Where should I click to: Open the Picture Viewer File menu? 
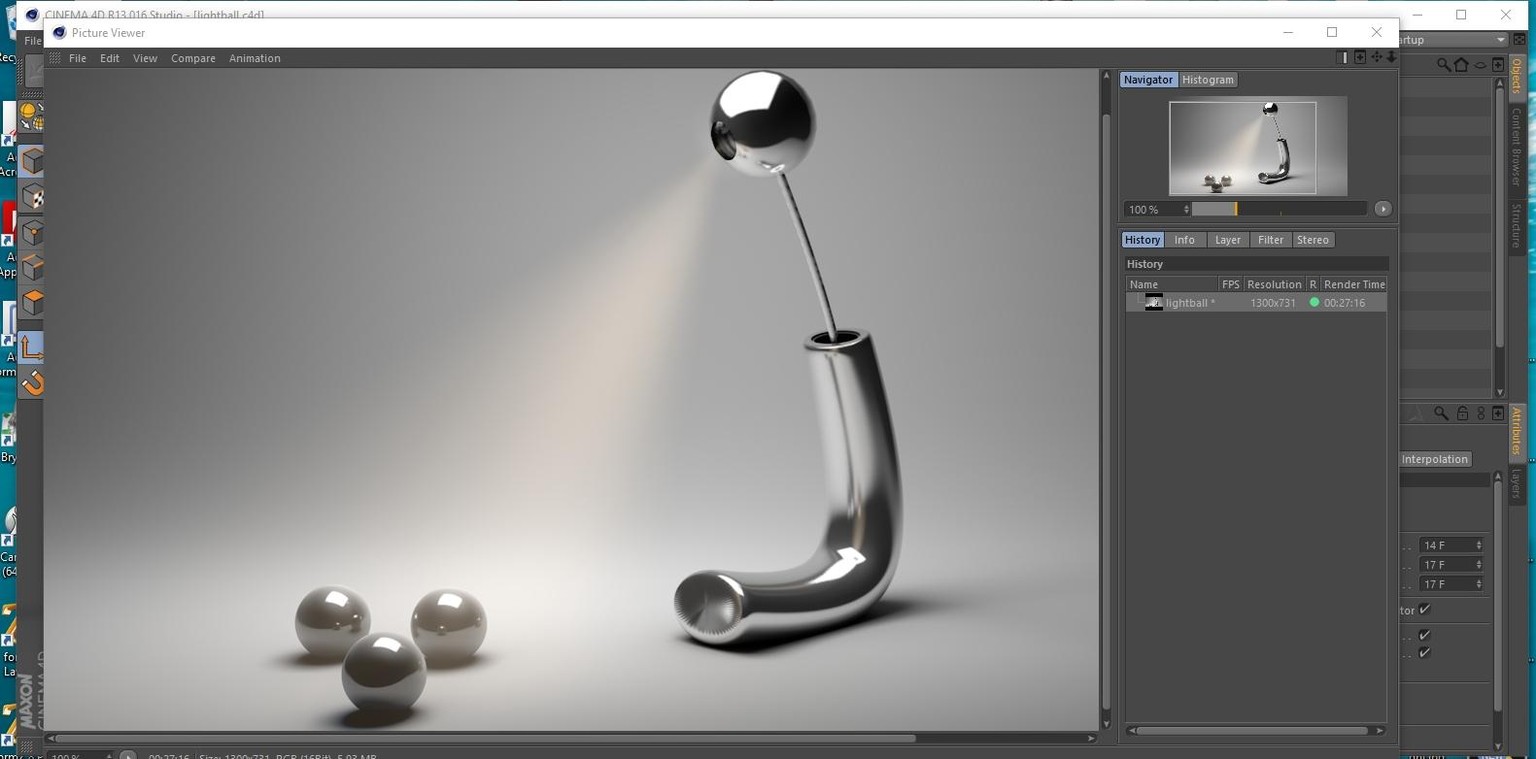77,58
